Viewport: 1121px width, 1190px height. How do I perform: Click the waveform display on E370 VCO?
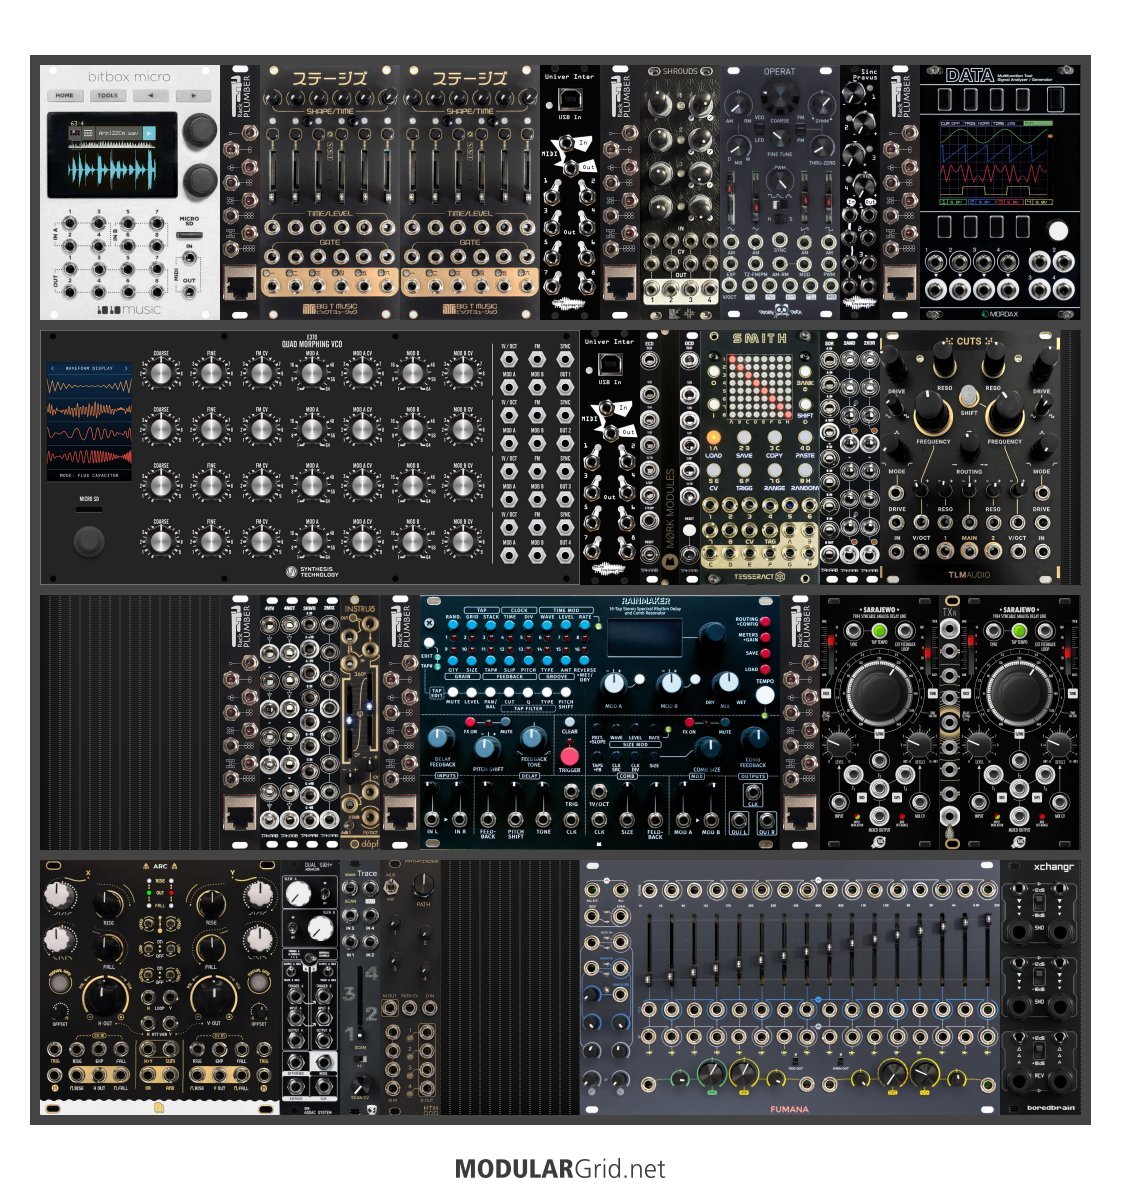click(x=90, y=421)
